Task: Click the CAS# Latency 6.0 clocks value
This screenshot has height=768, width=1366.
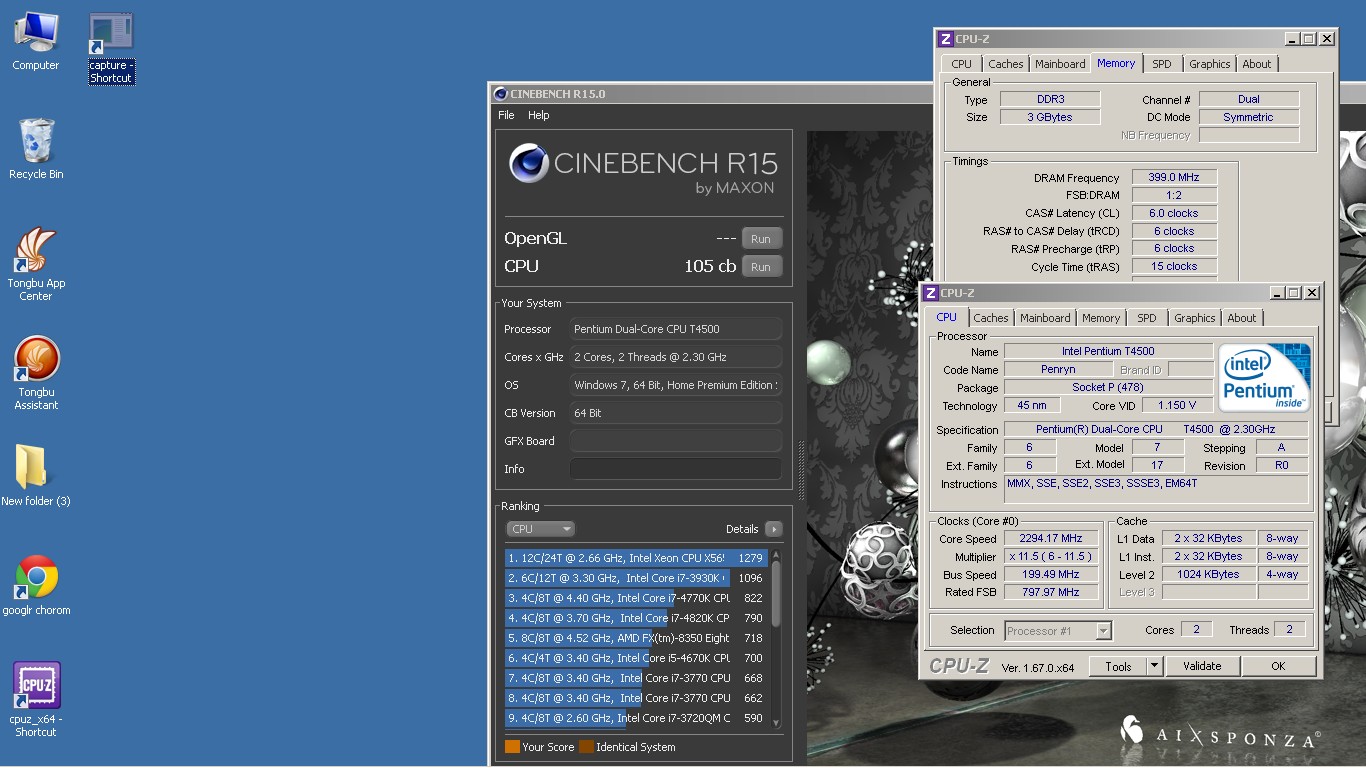Action: (x=1174, y=213)
